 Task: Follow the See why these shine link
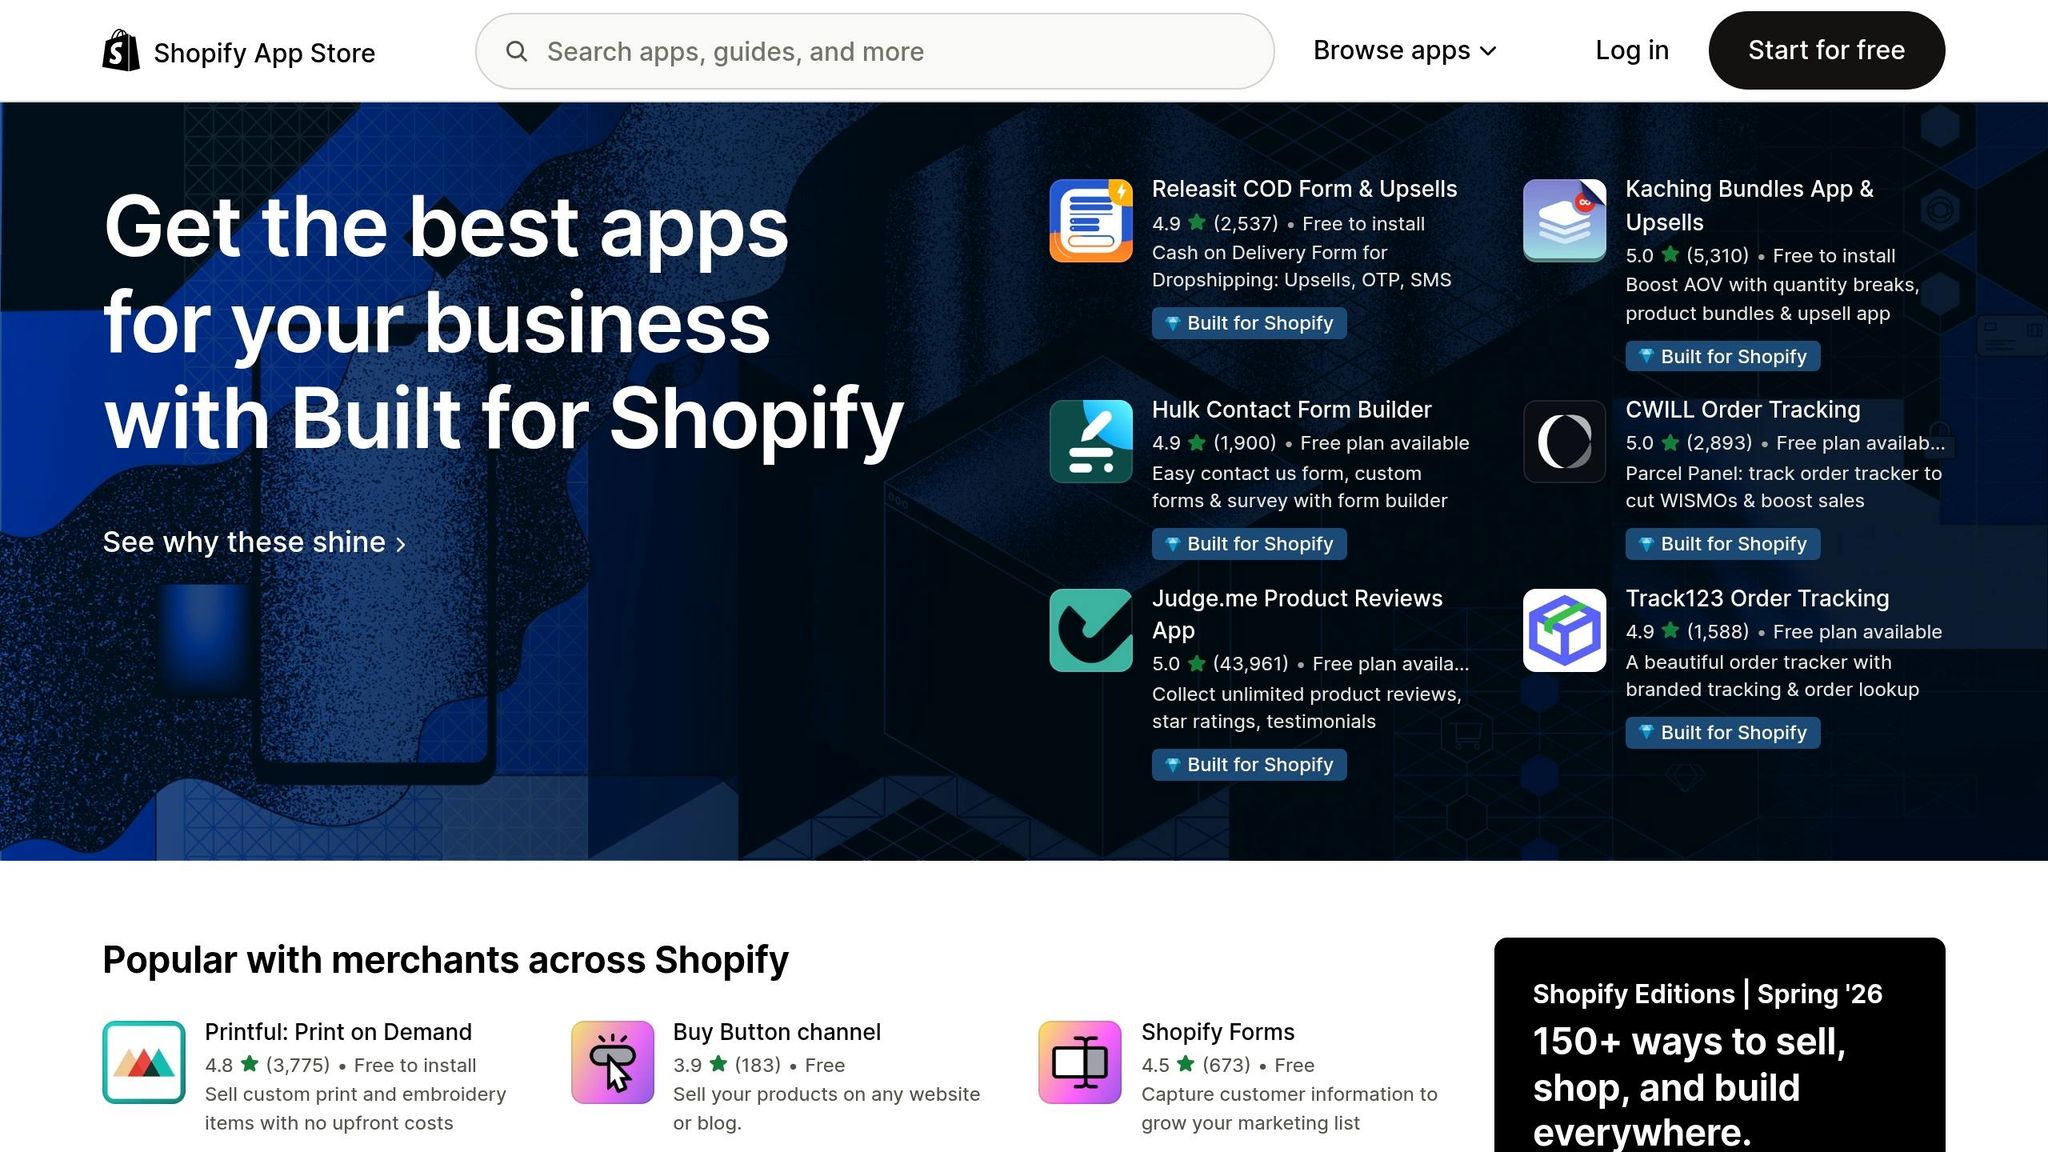255,542
